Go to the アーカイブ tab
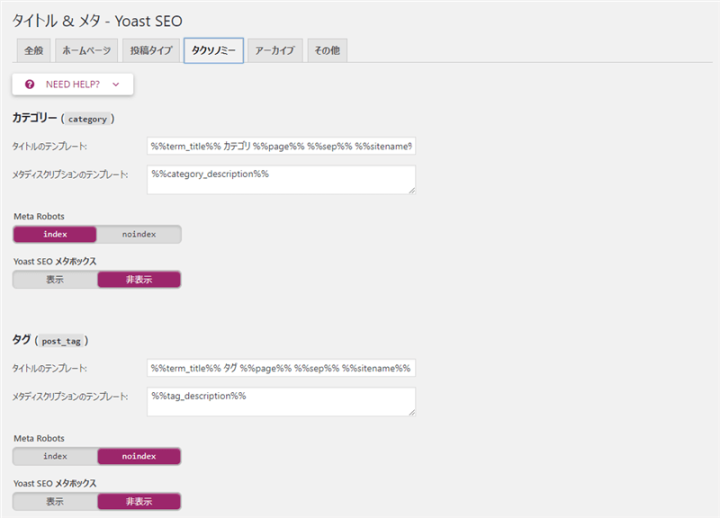720x518 pixels. point(274,51)
